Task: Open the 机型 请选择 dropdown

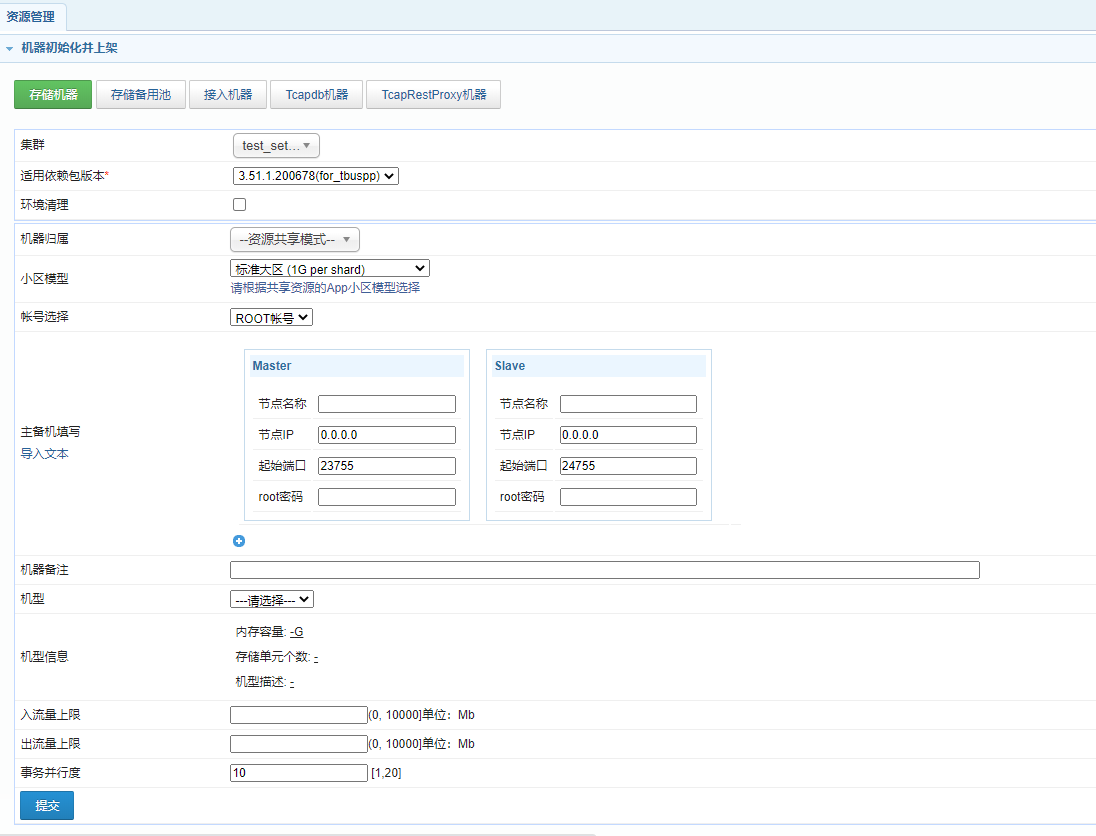Action: click(272, 600)
